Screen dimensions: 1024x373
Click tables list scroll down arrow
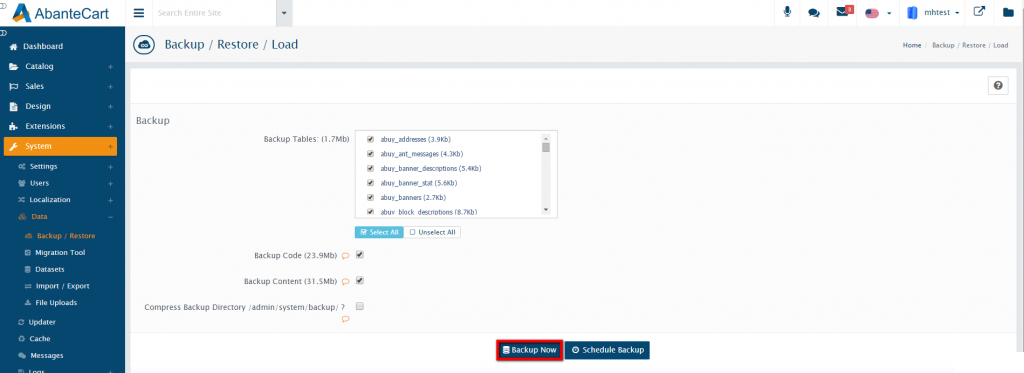pos(546,210)
